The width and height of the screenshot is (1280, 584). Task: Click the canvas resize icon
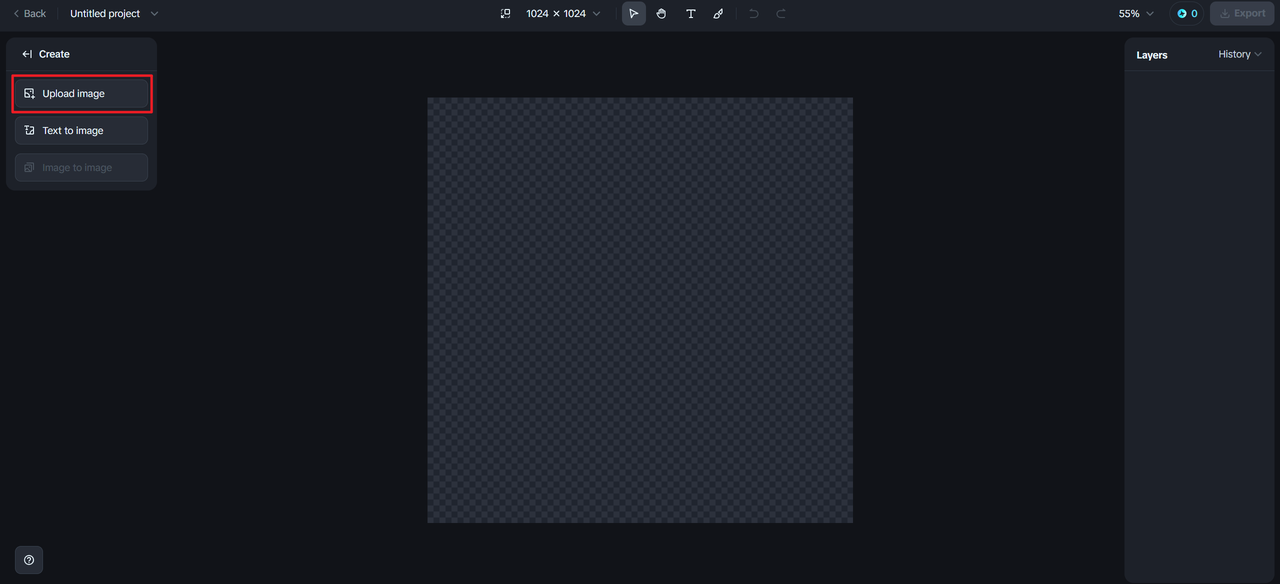click(x=505, y=14)
